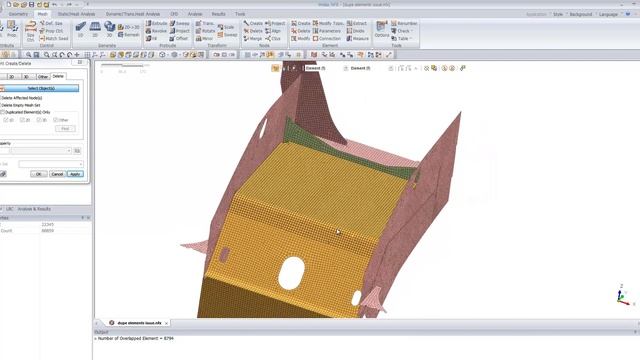Select the dupe elements issue.nfx document tab
This screenshot has width=640, height=360.
click(139, 323)
